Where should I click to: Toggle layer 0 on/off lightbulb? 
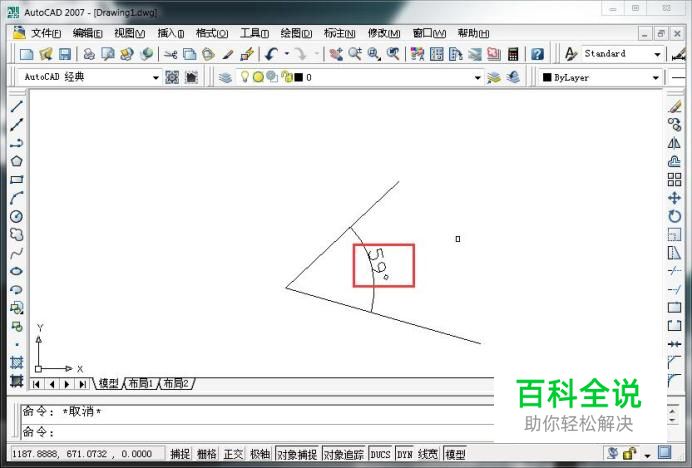[x=244, y=77]
